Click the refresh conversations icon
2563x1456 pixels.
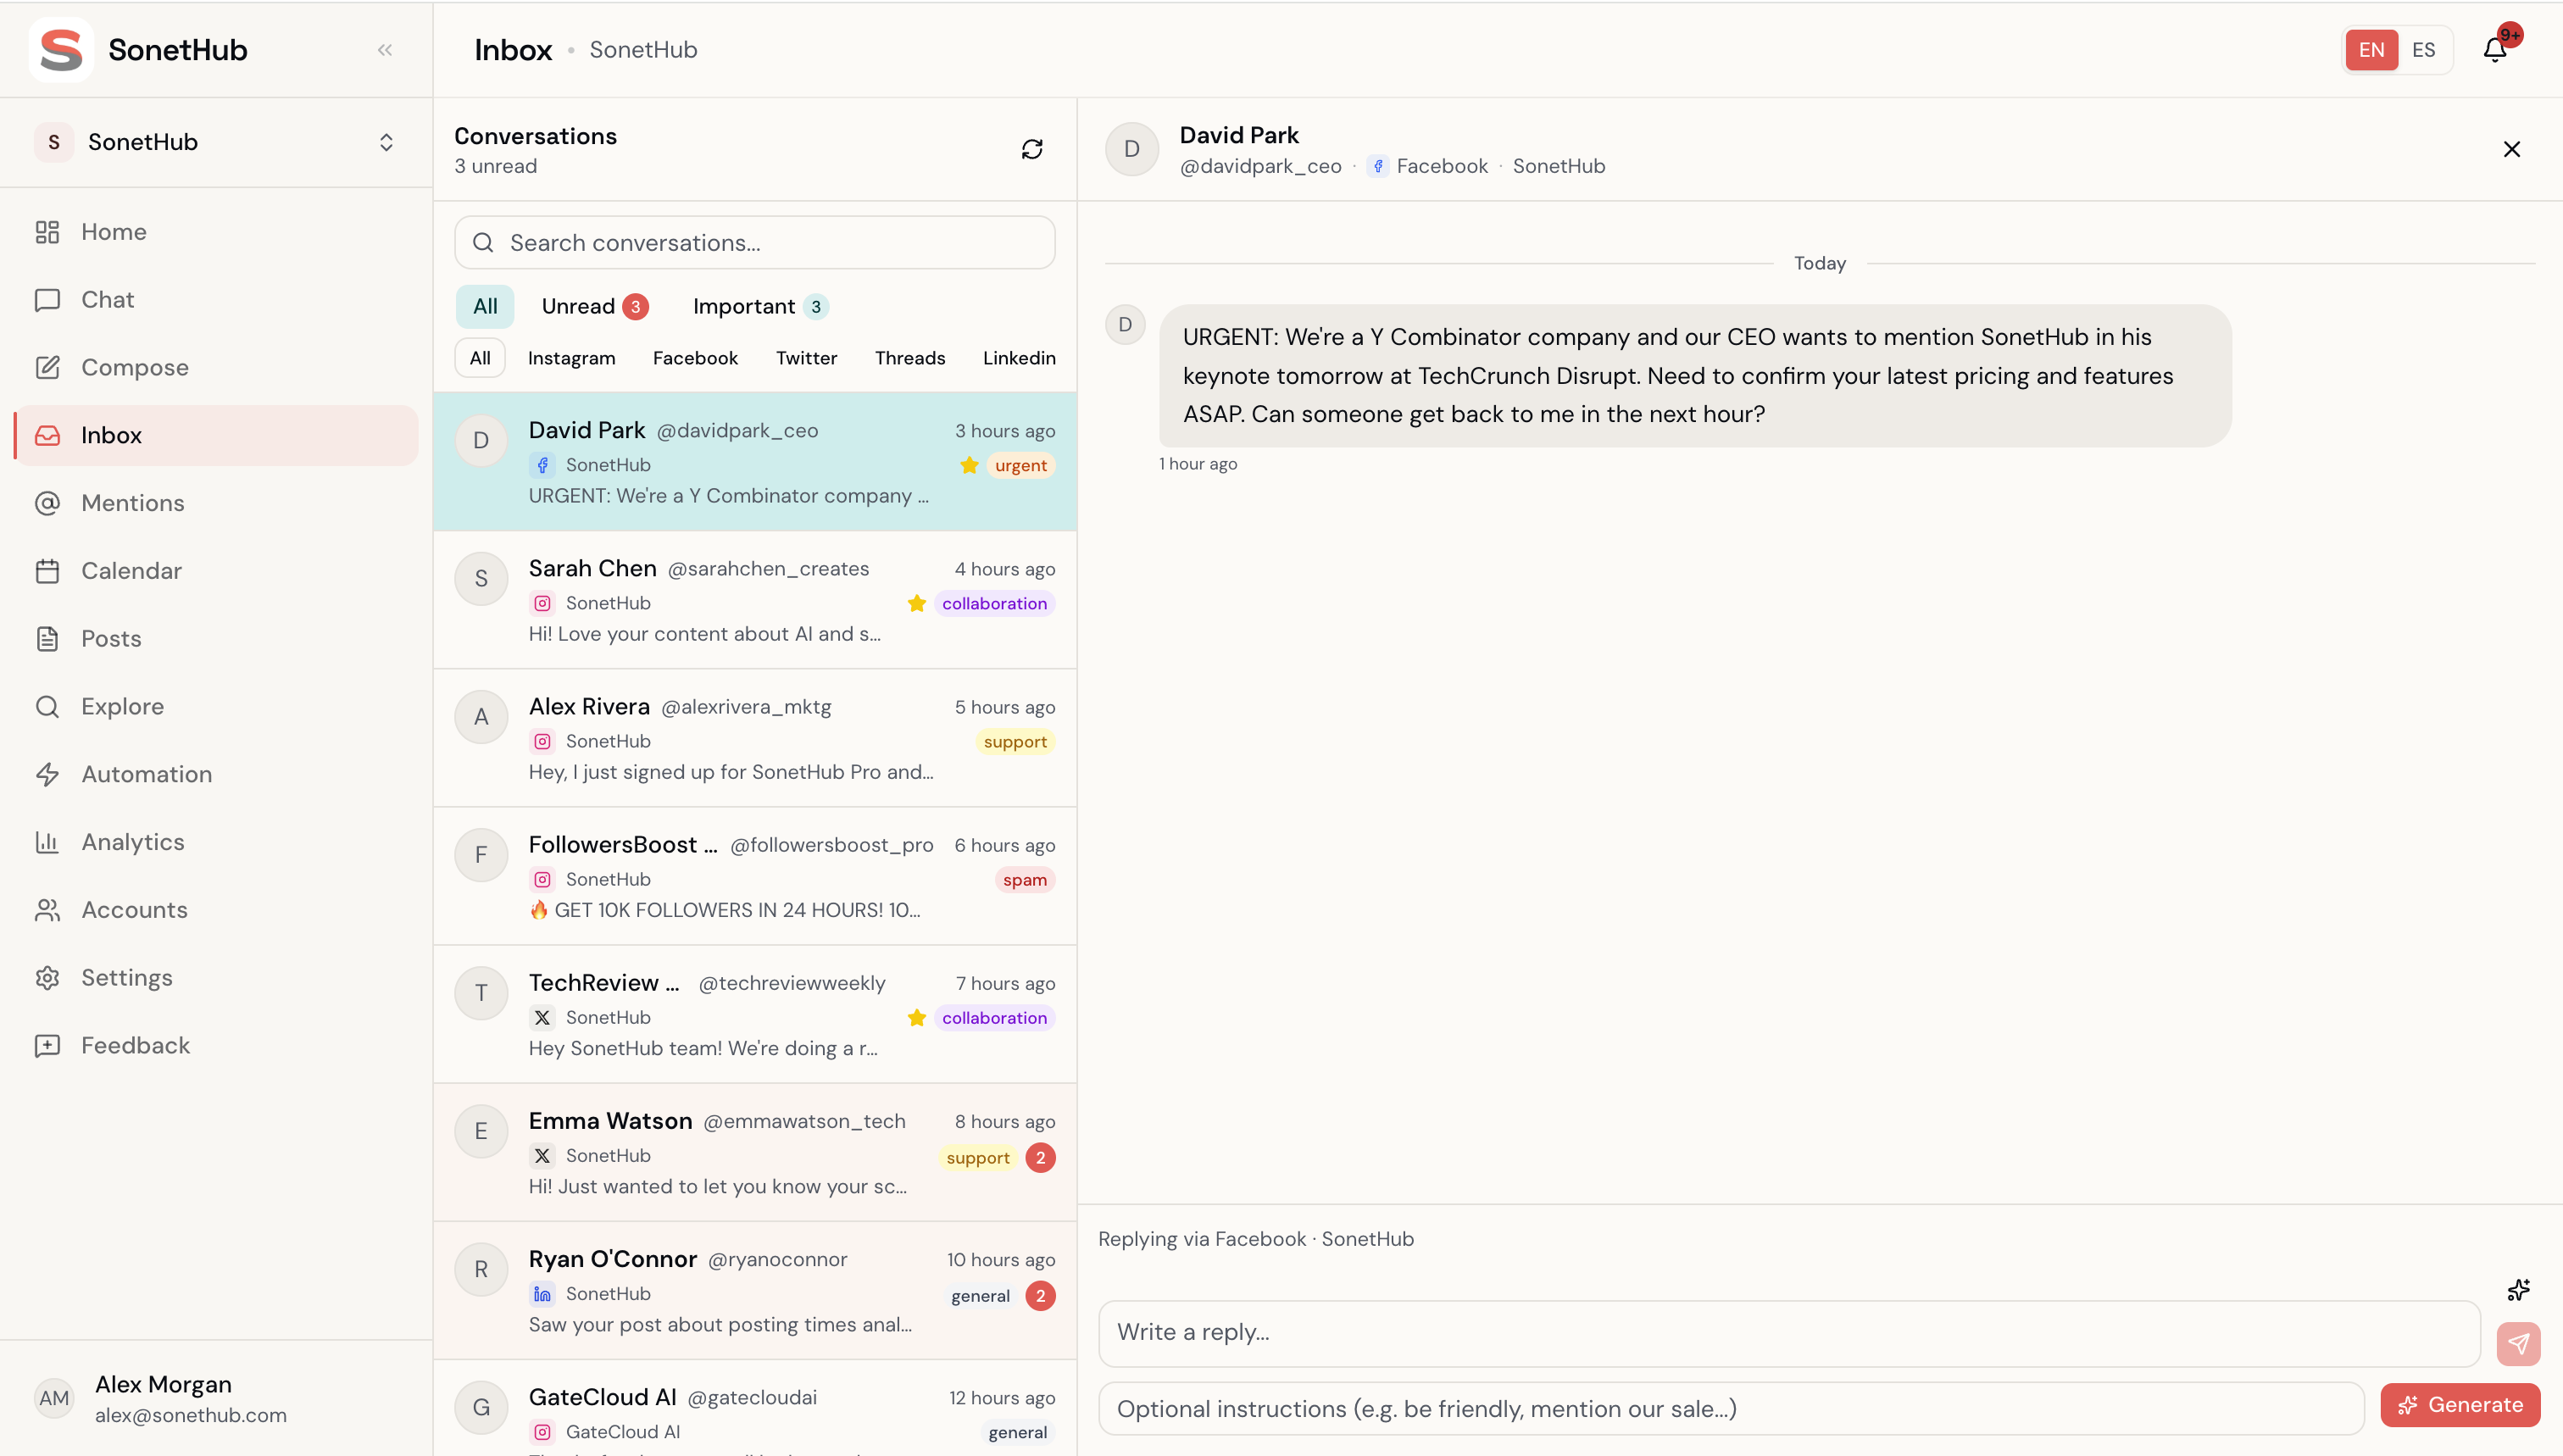(1032, 149)
